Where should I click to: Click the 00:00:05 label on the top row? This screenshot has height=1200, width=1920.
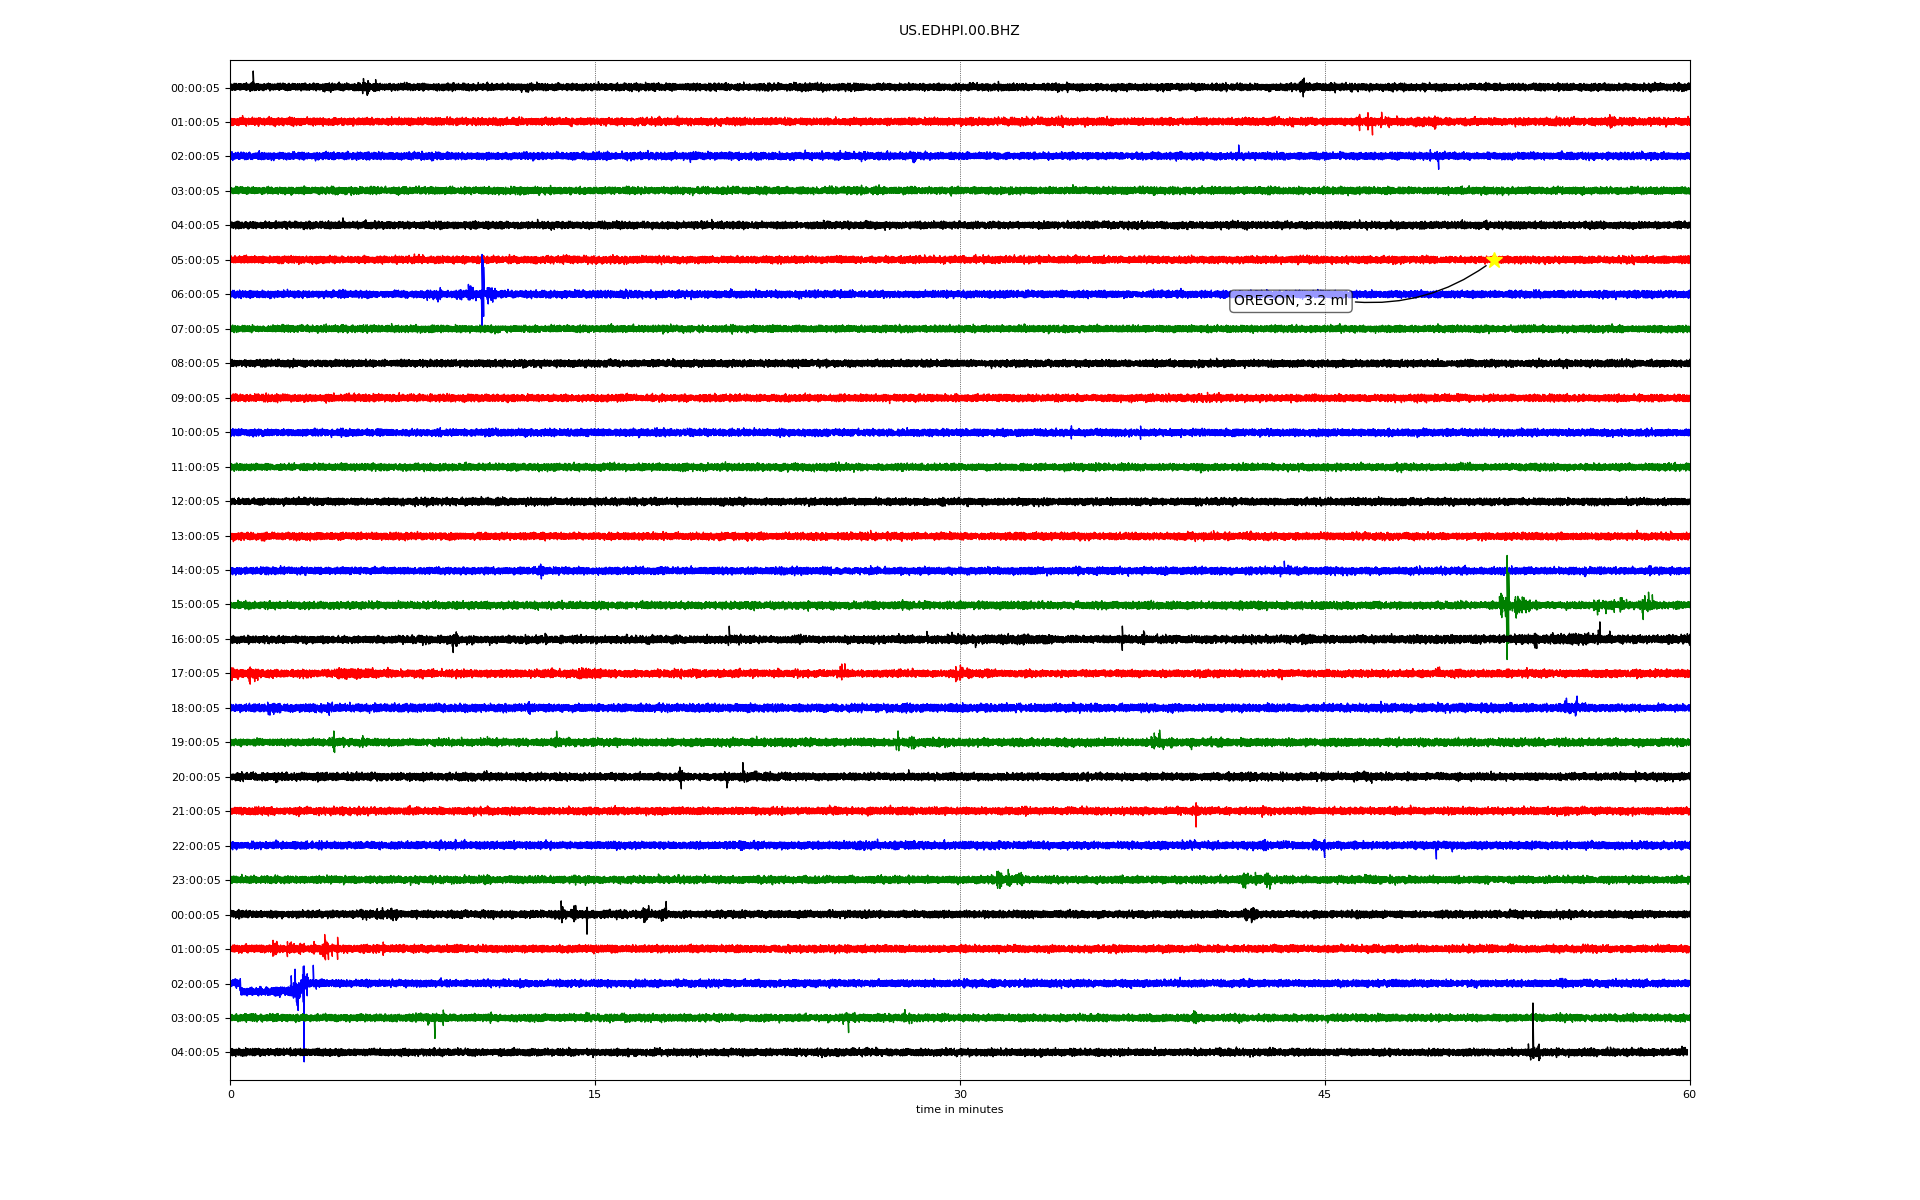(195, 88)
